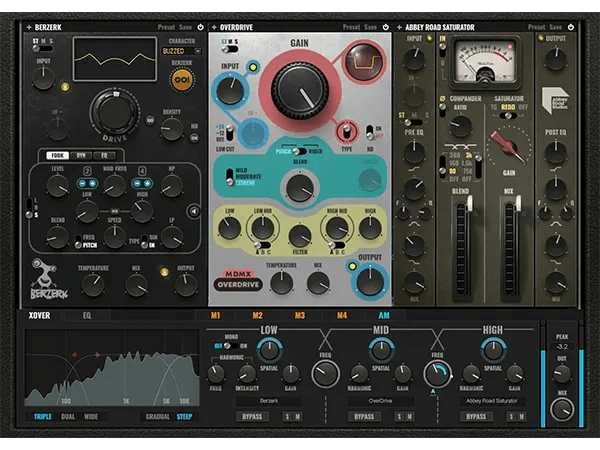600x450 pixels.
Task: Switch to the EQ tab in bottom panel
Action: (x=87, y=315)
